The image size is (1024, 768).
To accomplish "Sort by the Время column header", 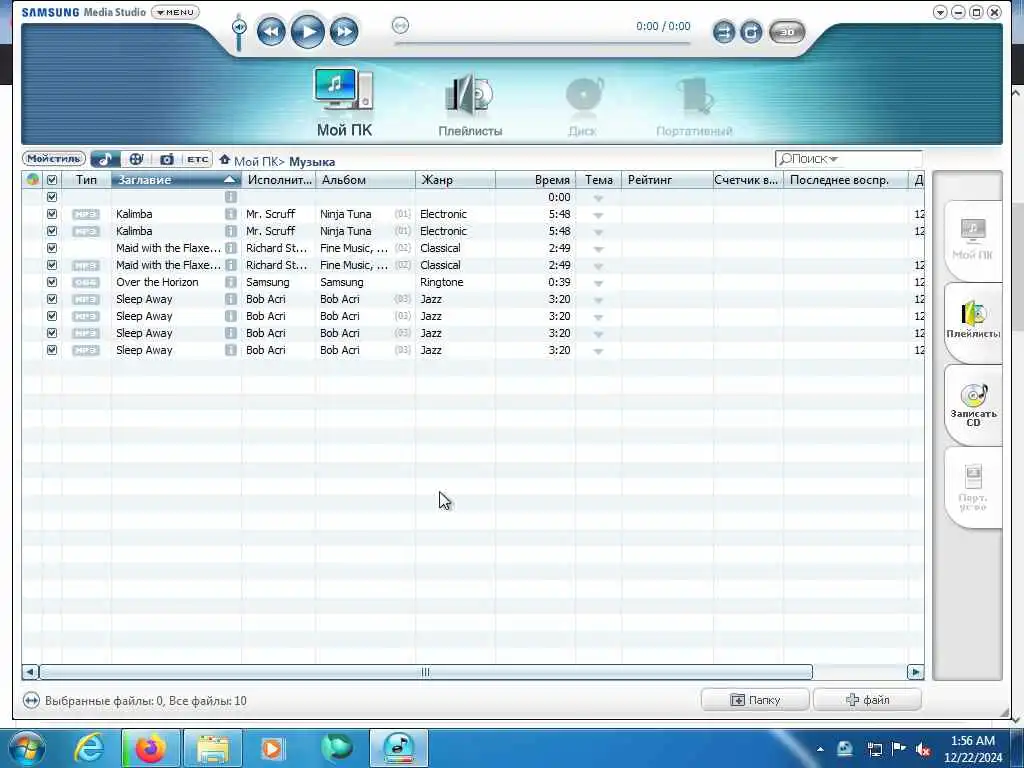I will coord(536,180).
